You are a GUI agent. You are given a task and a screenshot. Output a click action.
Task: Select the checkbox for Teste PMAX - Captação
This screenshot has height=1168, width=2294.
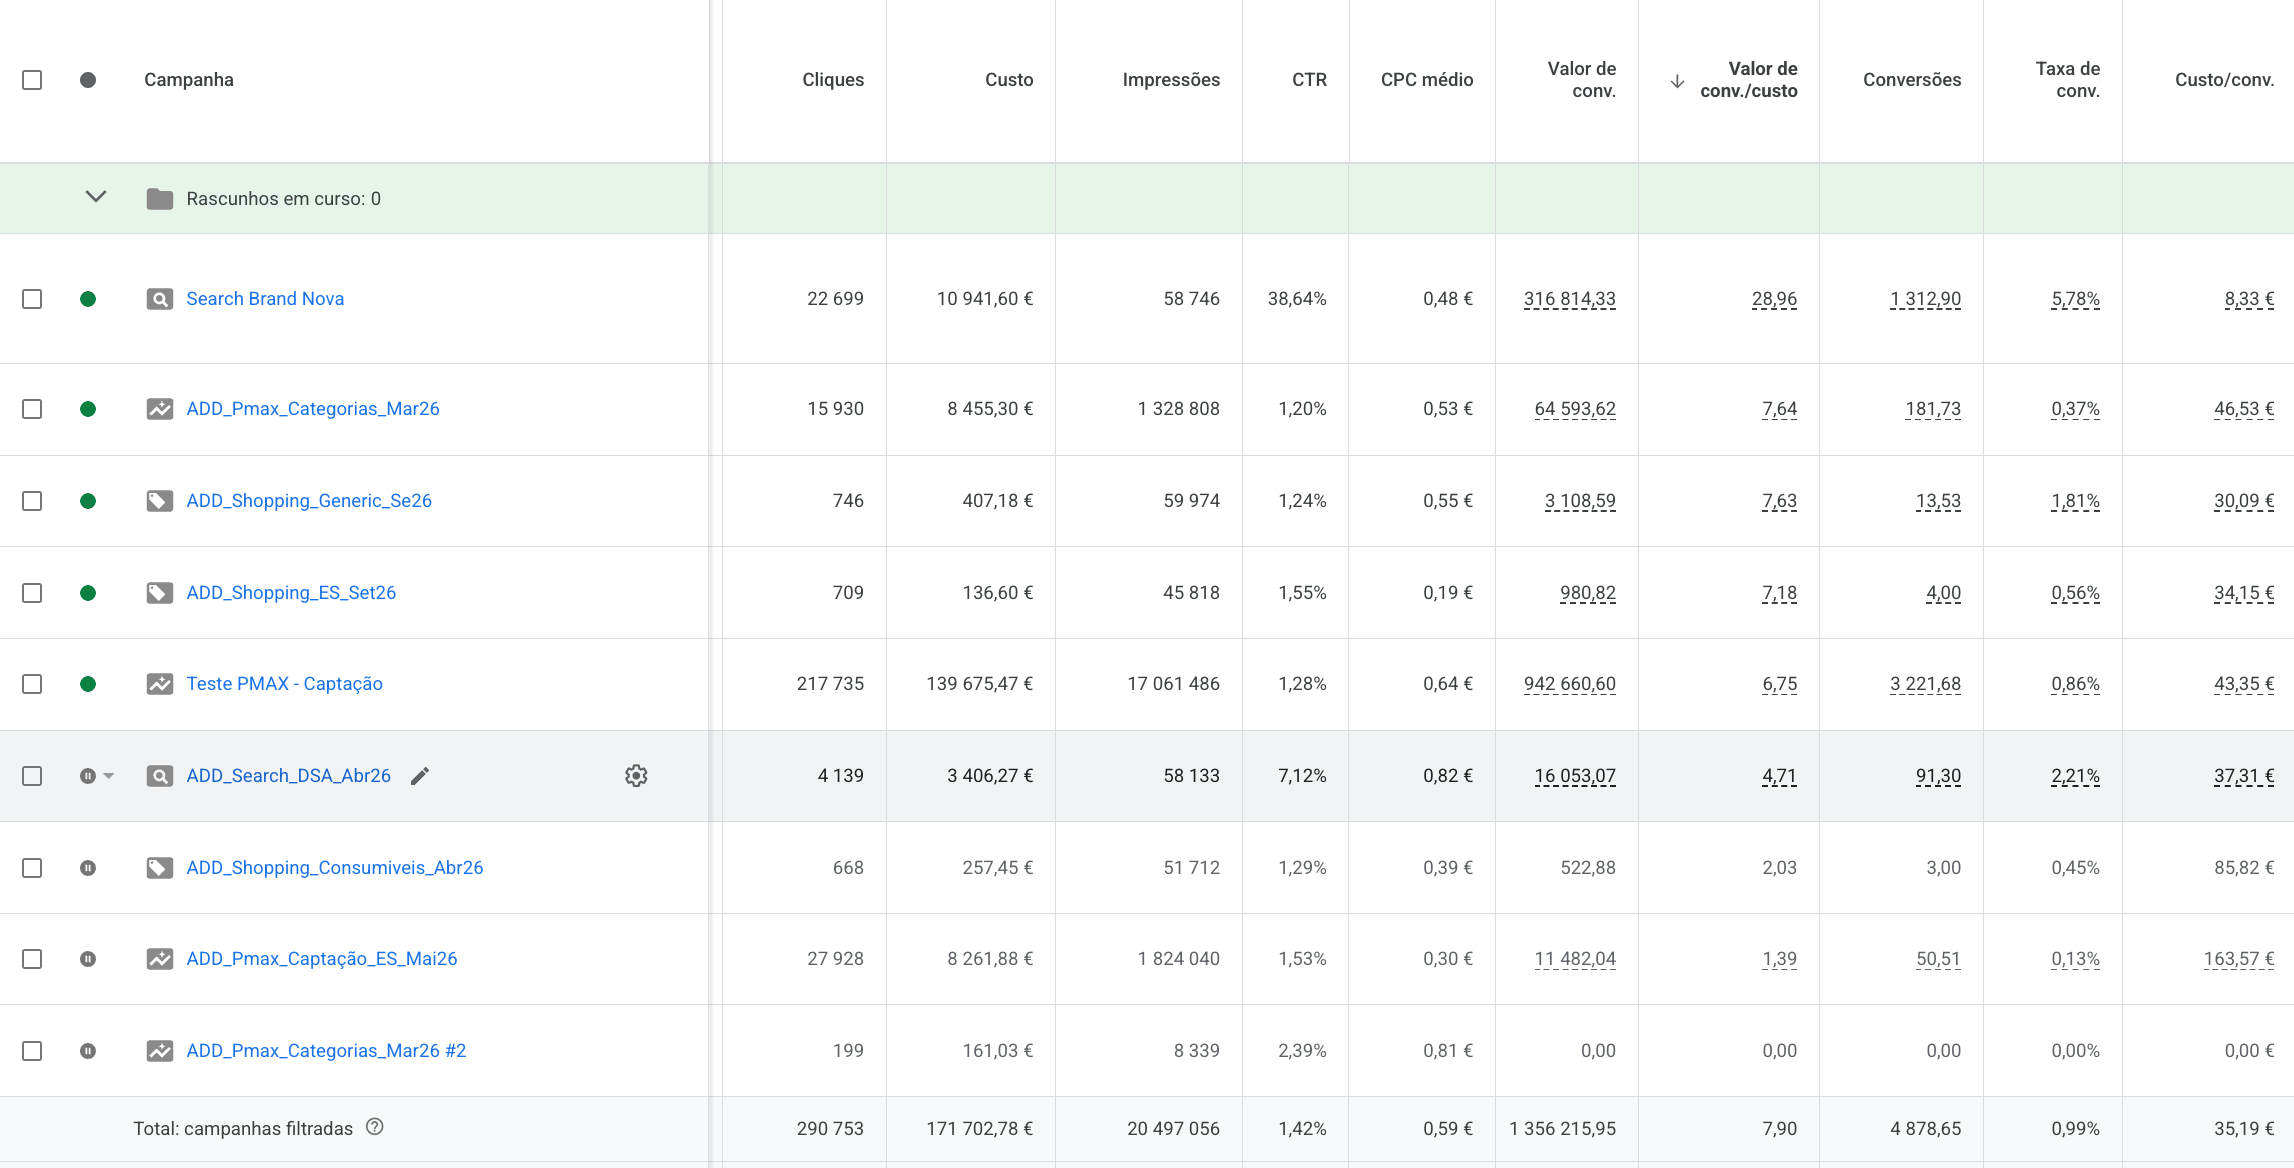point(32,684)
